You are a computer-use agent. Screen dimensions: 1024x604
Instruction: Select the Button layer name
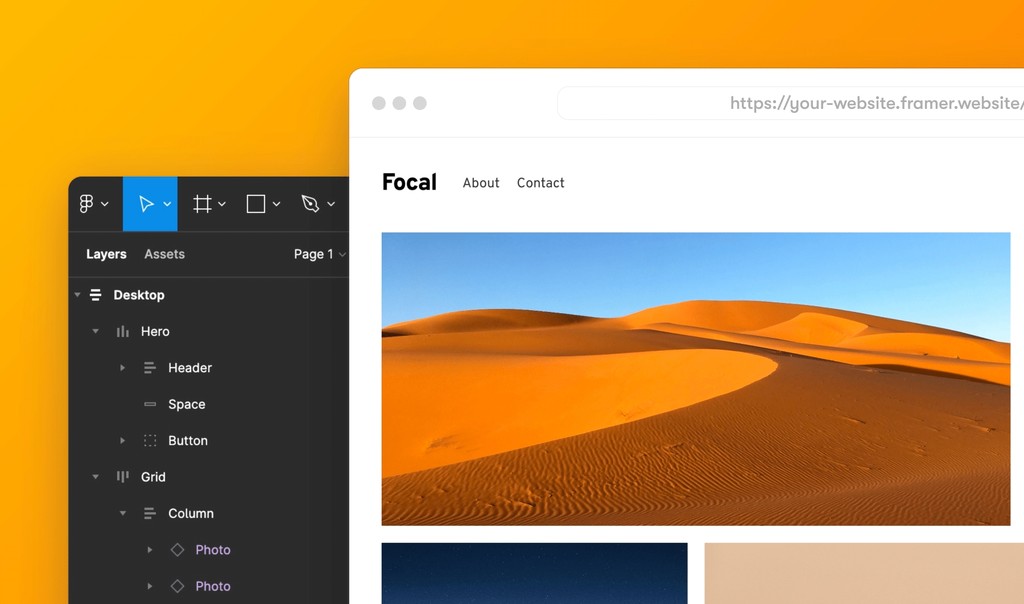point(188,441)
